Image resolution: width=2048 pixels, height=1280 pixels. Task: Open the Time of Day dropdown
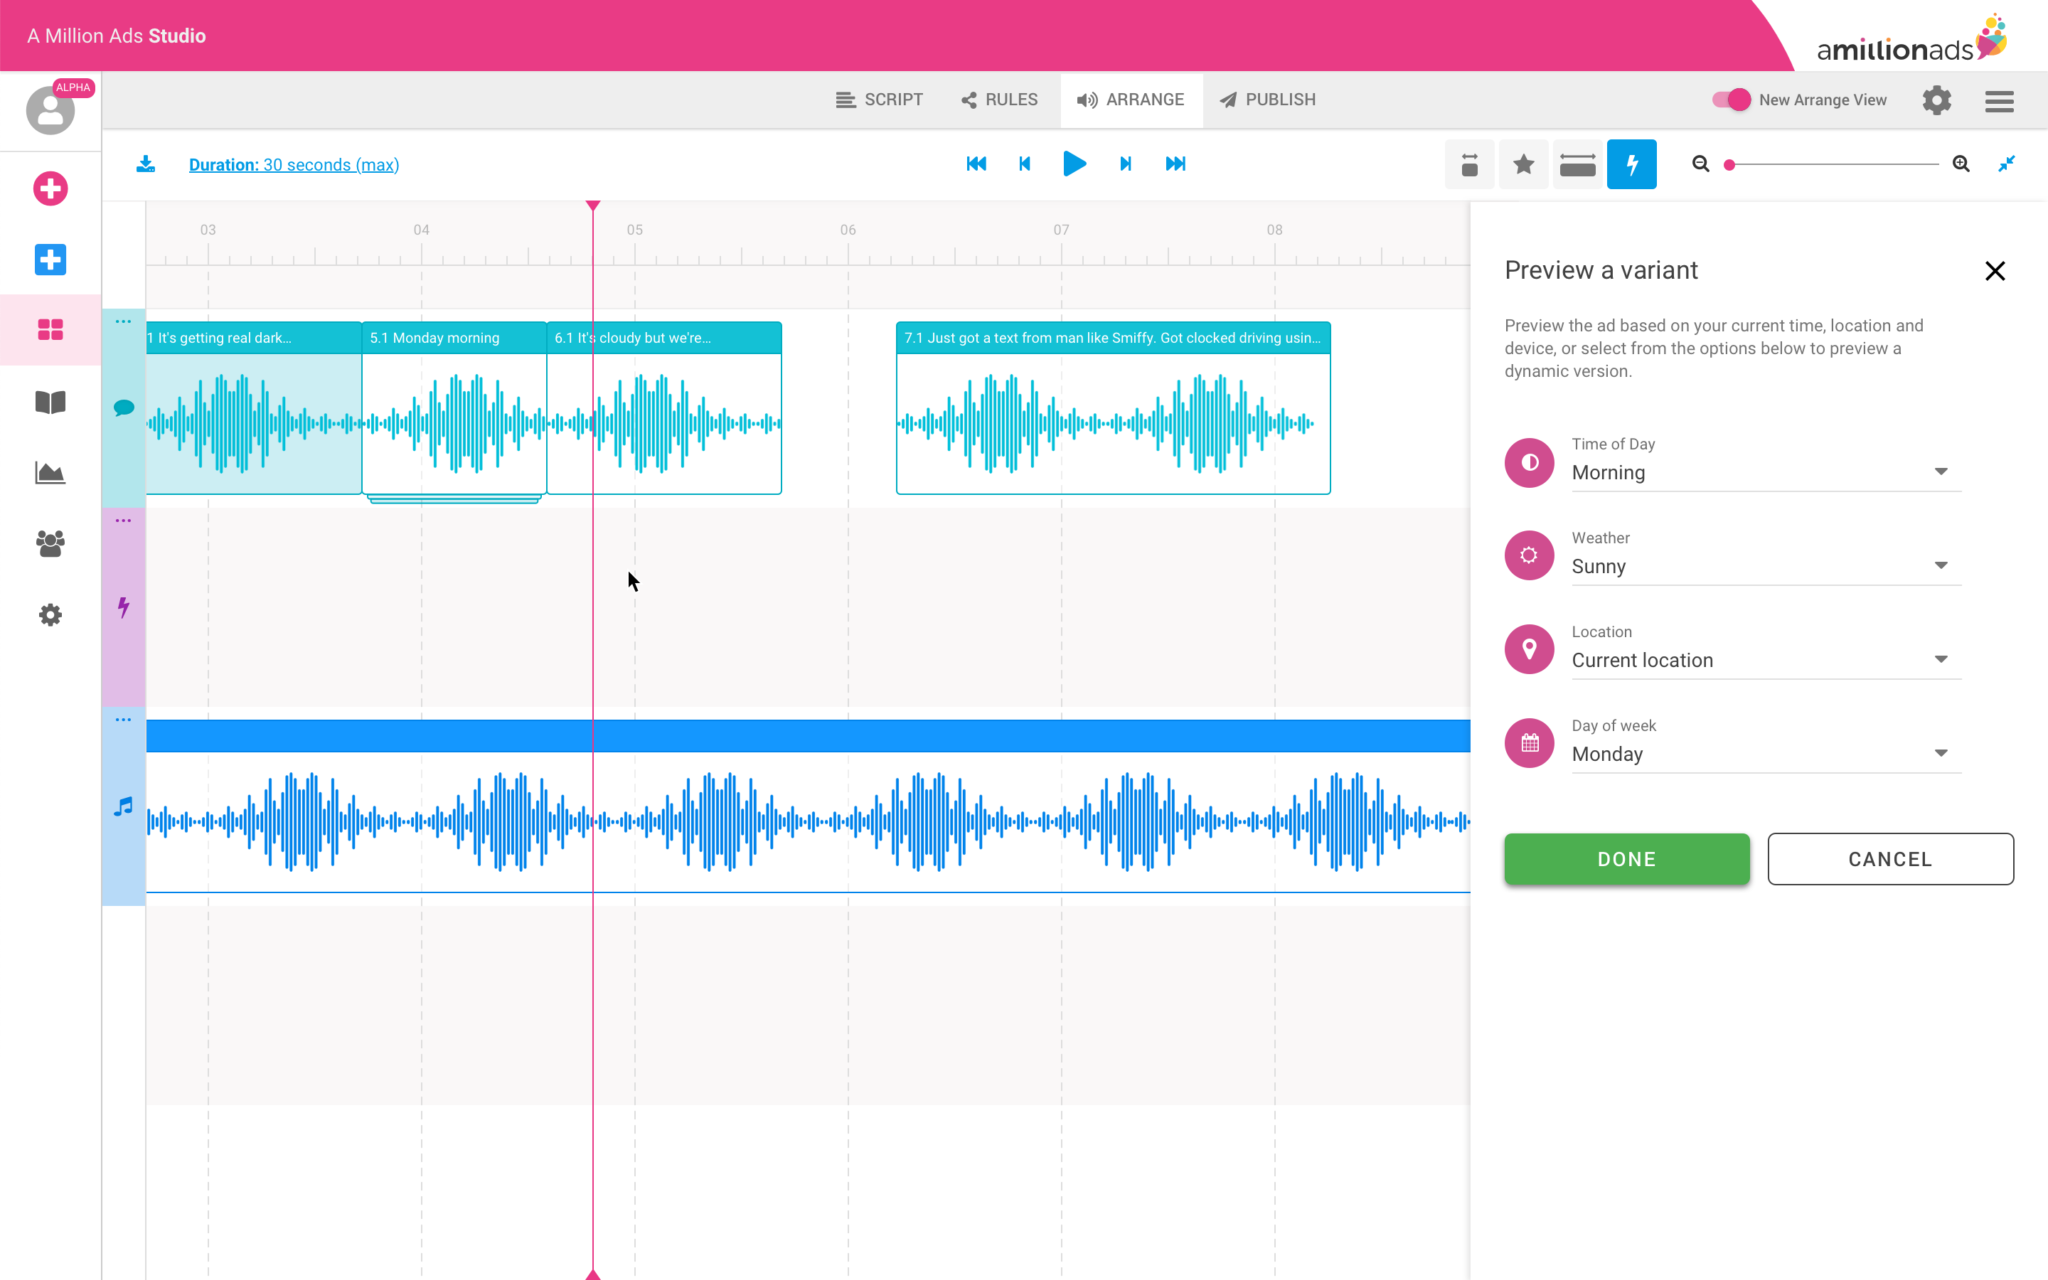[x=1765, y=472]
